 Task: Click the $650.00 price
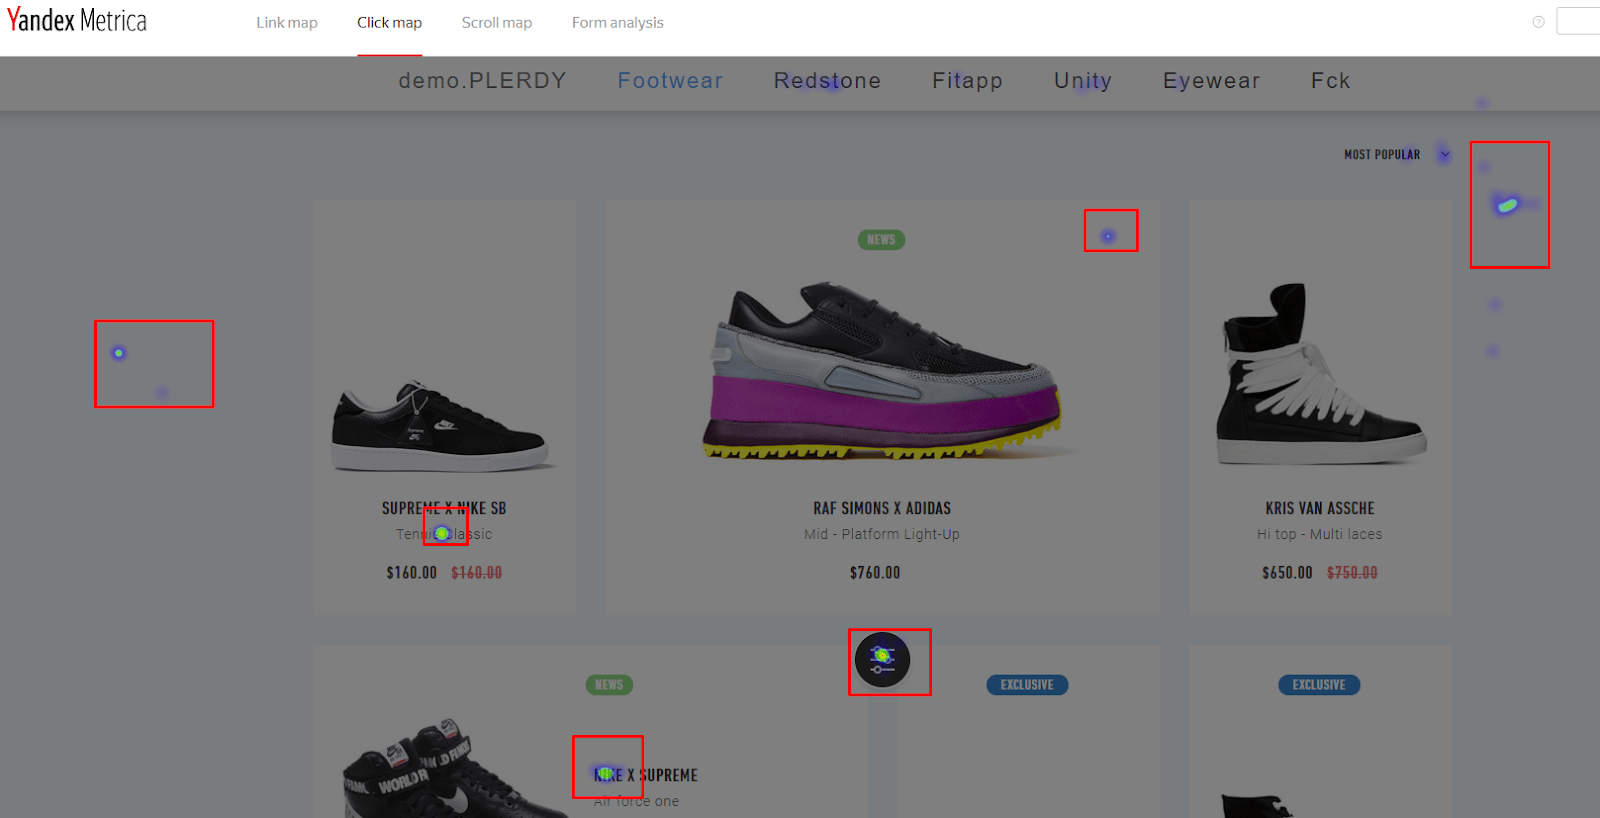[1287, 573]
